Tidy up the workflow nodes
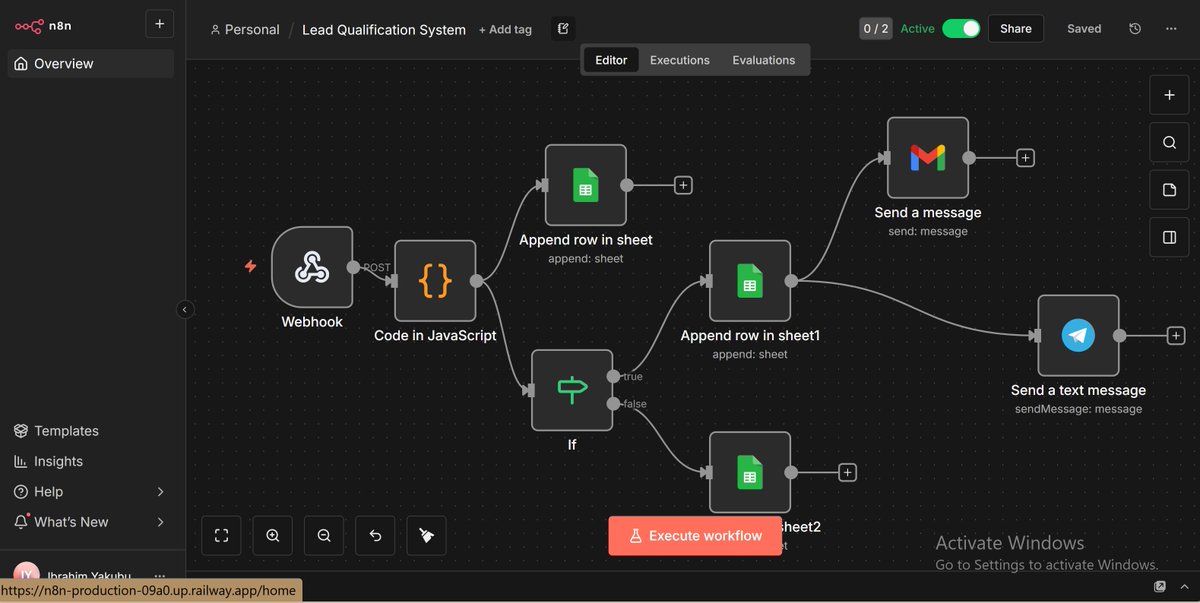Screen dimensions: 1200x603 click(426, 535)
